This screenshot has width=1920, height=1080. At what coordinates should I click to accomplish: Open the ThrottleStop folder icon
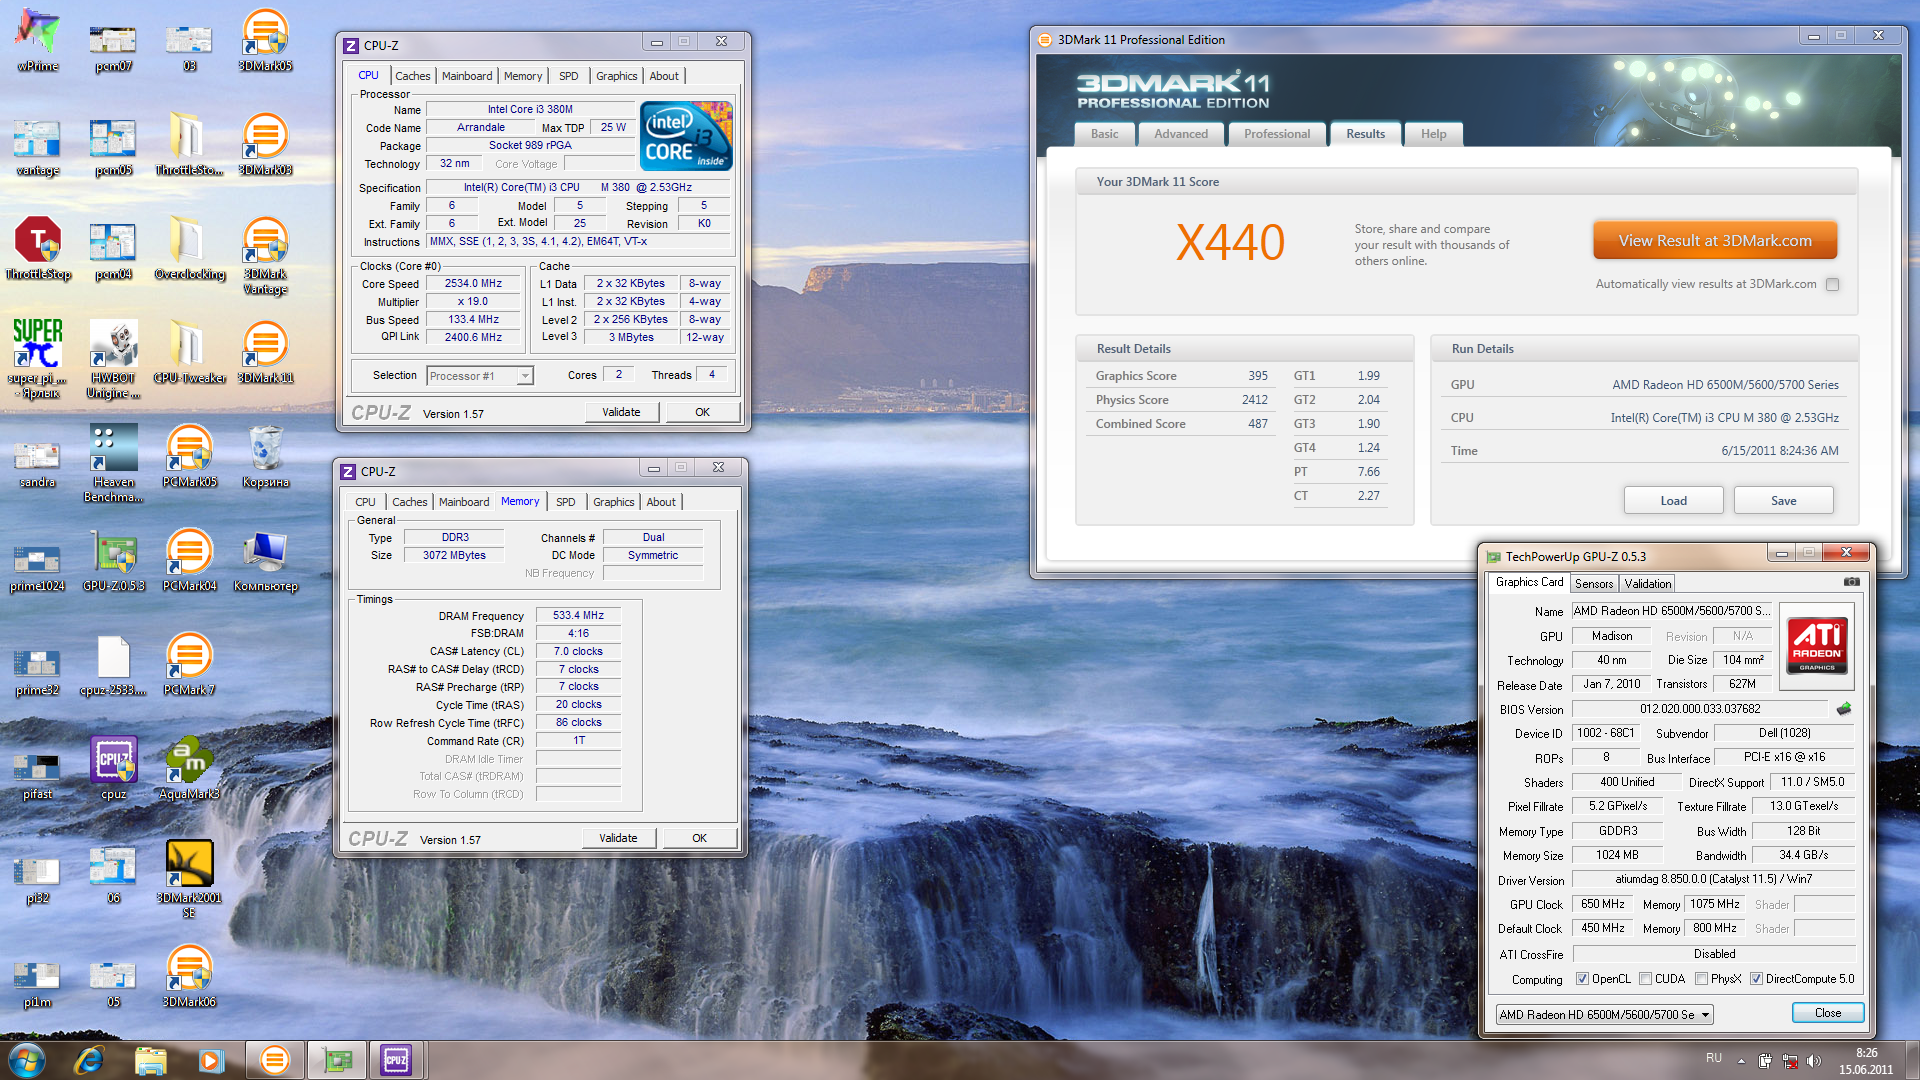click(189, 144)
